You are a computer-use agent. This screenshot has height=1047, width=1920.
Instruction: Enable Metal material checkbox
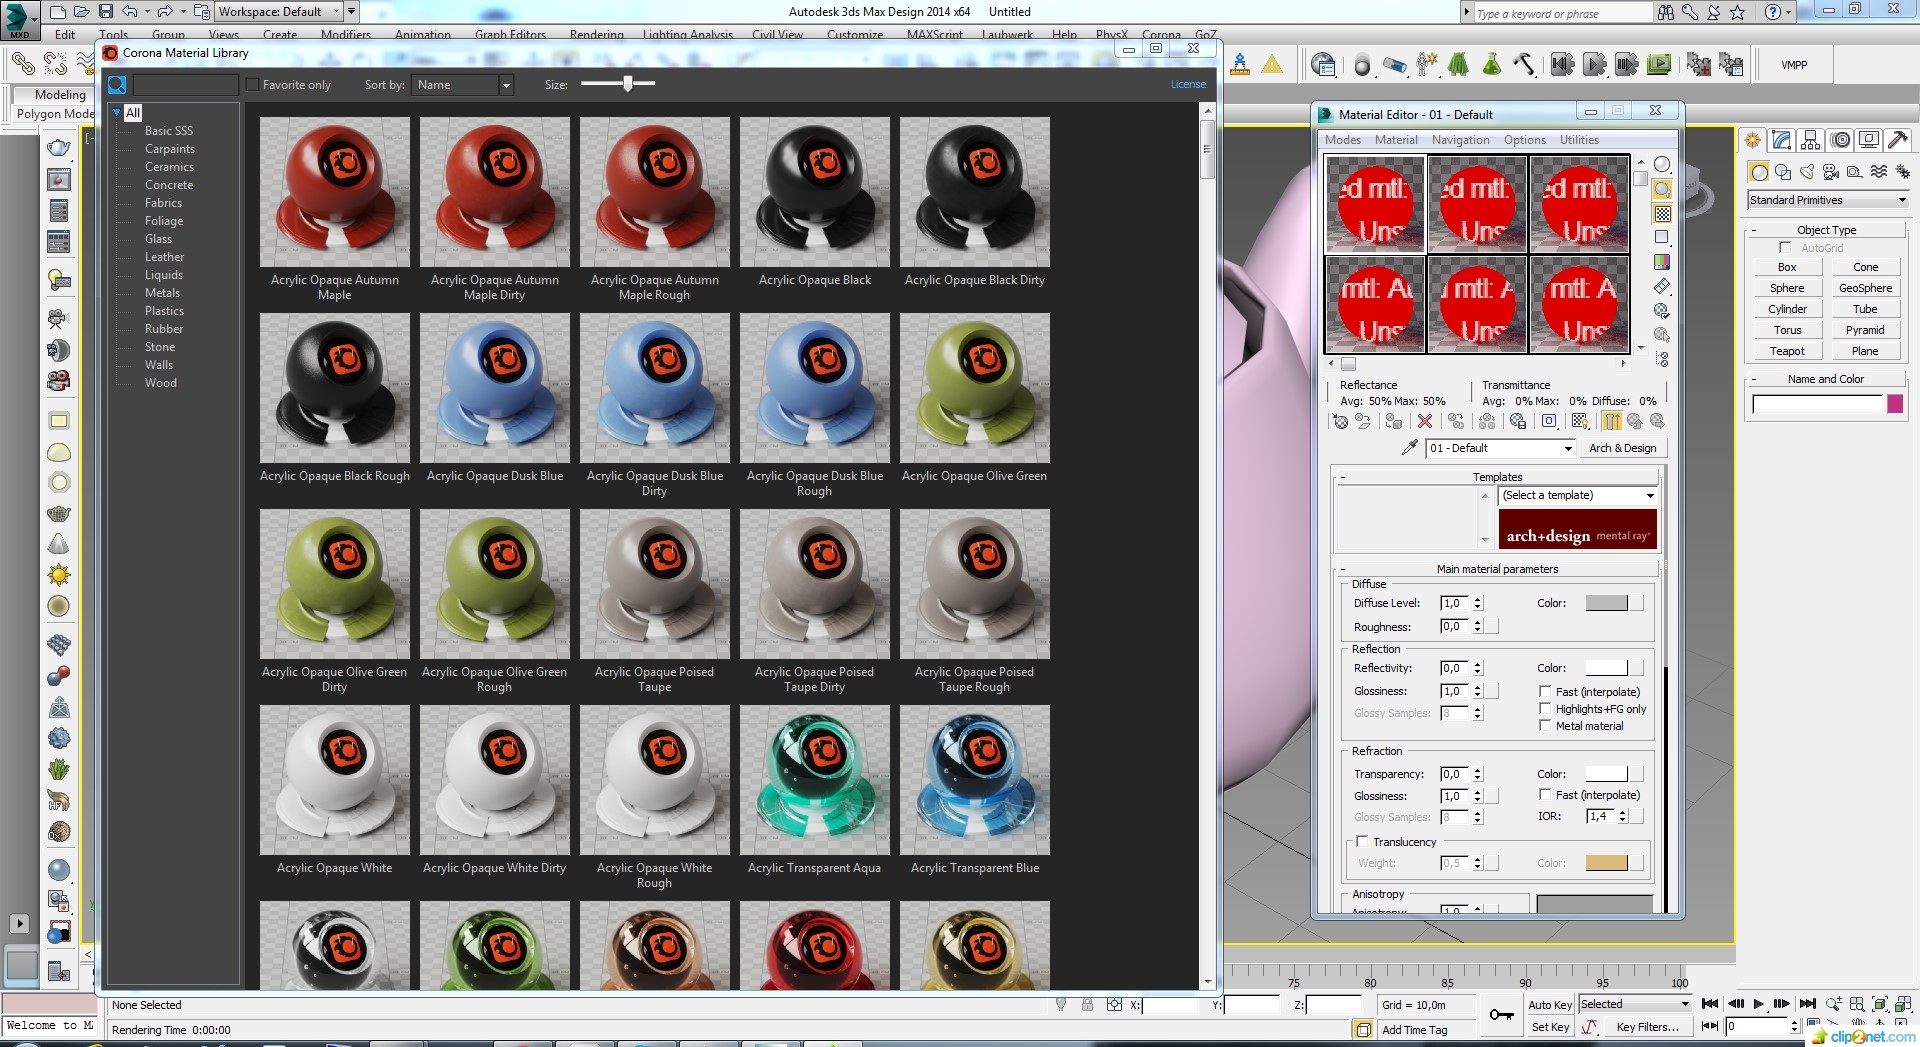point(1545,726)
